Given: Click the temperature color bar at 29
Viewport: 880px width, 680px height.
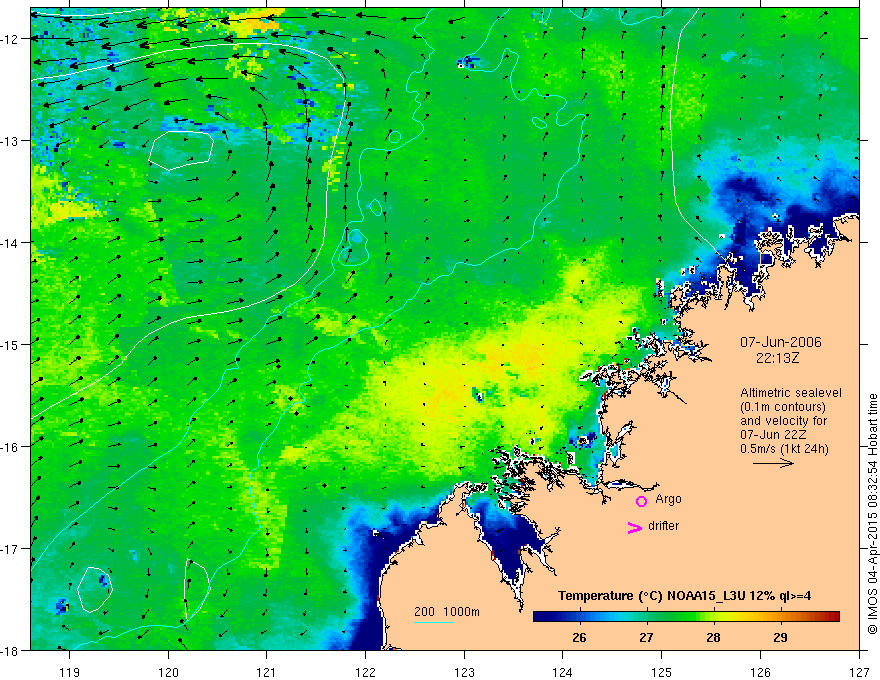Looking at the screenshot, I should tap(780, 617).
